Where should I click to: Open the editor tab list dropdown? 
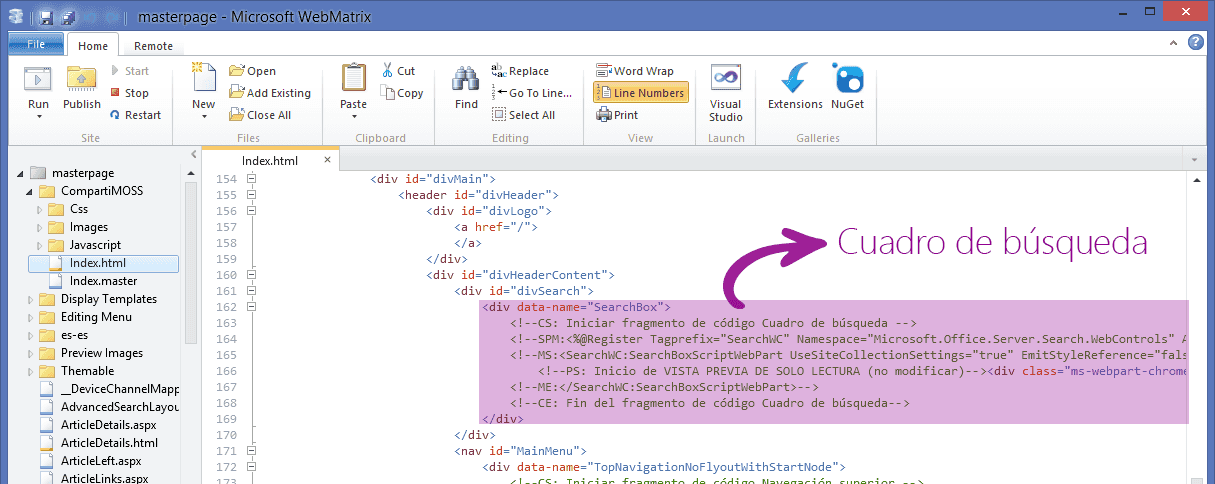click(1195, 159)
